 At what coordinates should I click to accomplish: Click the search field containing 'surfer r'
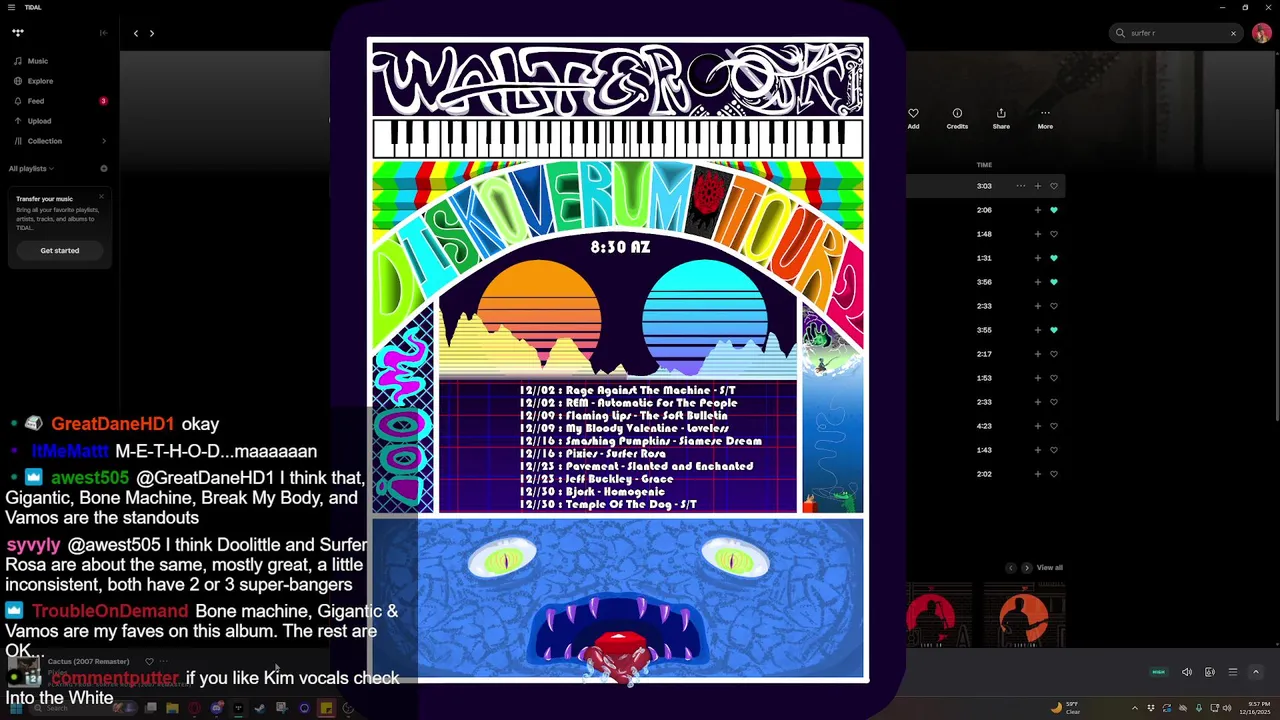[x=1176, y=33]
